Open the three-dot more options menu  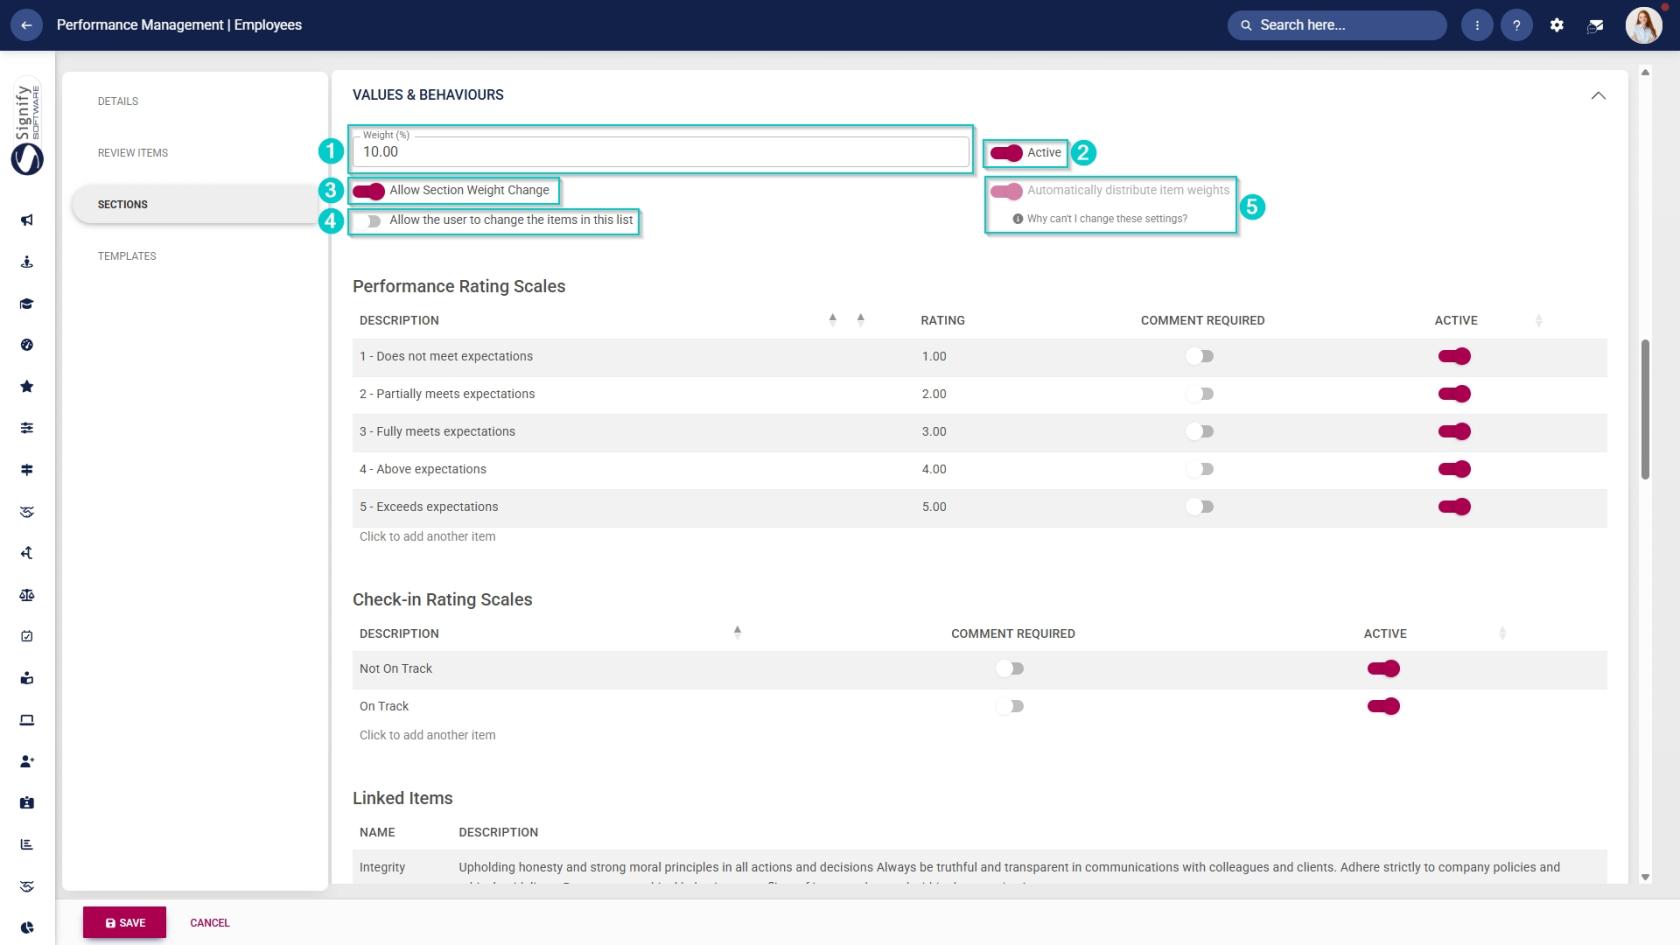tap(1477, 25)
